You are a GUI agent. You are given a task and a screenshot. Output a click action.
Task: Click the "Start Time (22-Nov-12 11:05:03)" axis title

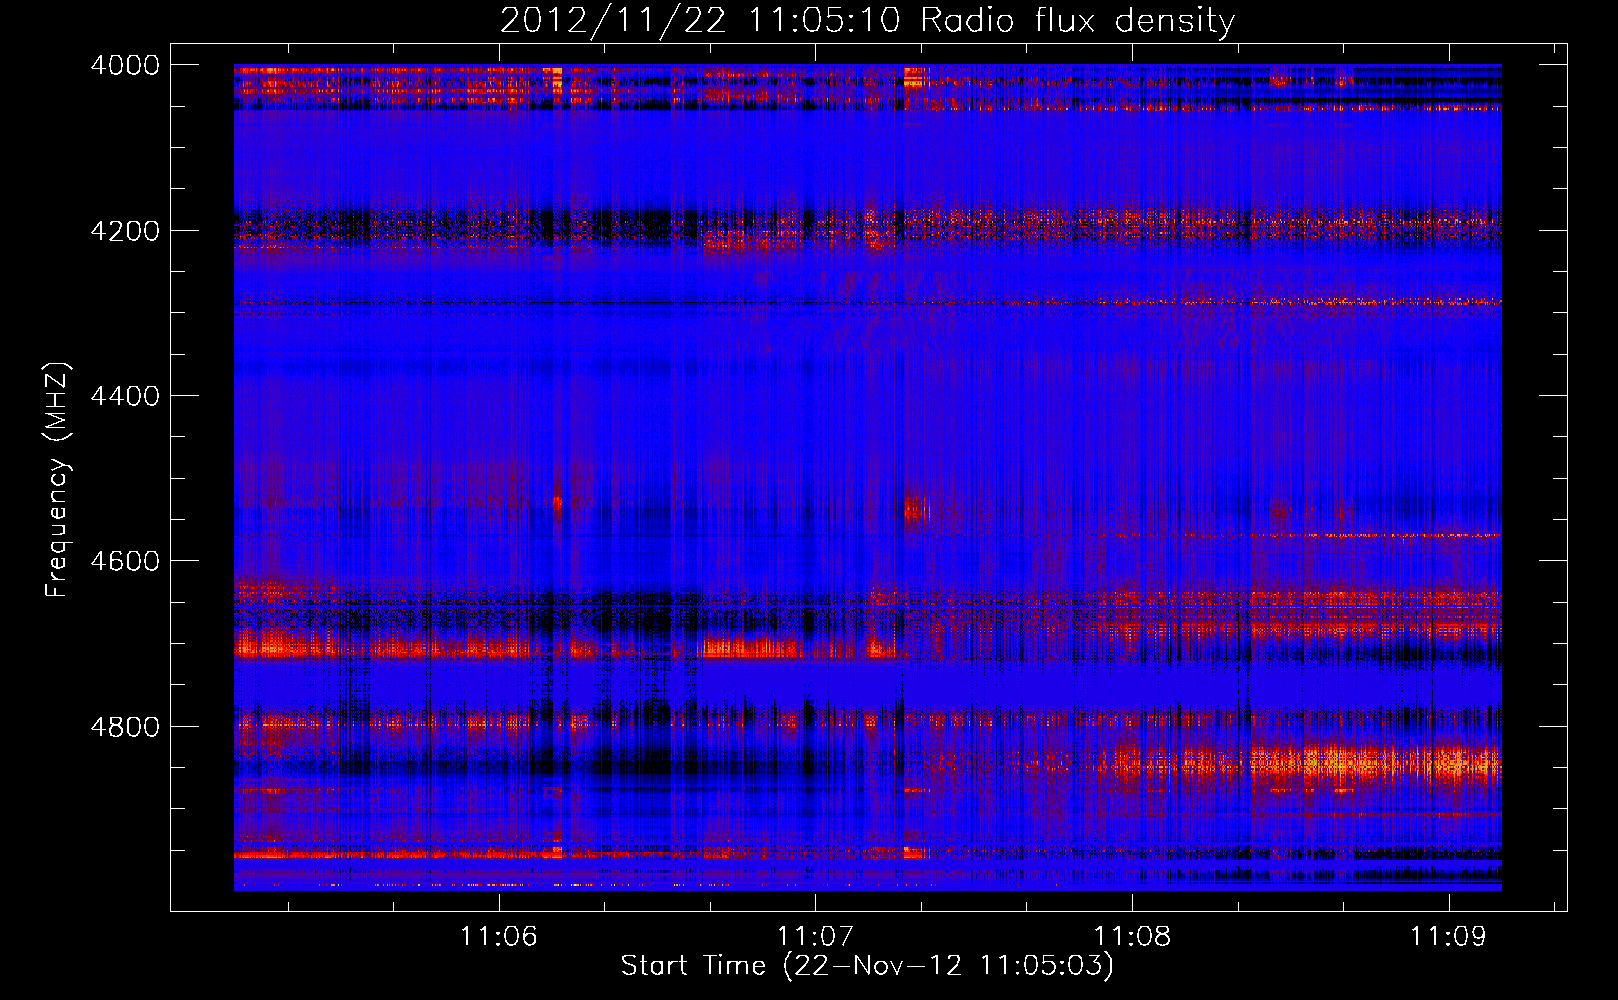click(x=867, y=966)
